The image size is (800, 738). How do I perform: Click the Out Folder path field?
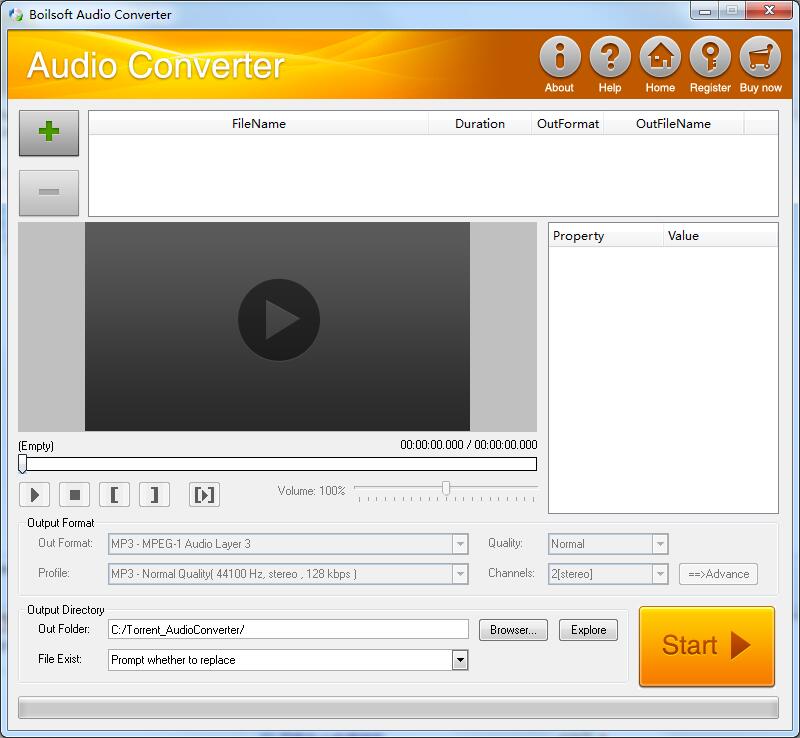pyautogui.click(x=287, y=629)
